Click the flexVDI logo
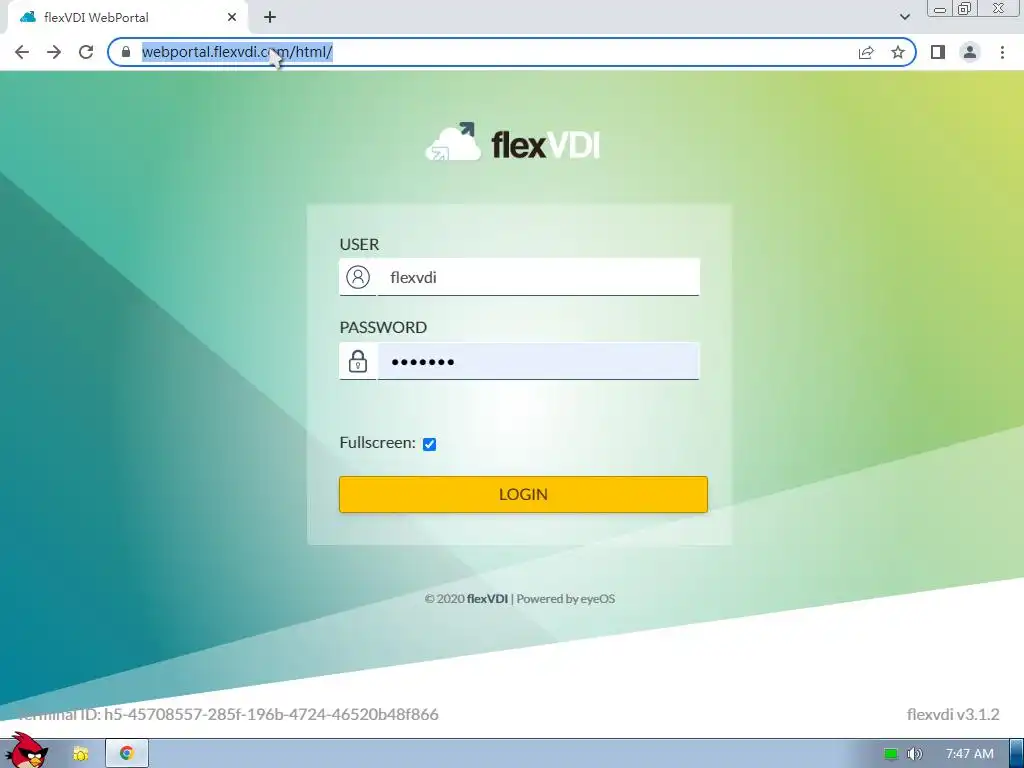This screenshot has width=1024, height=768. tap(513, 142)
